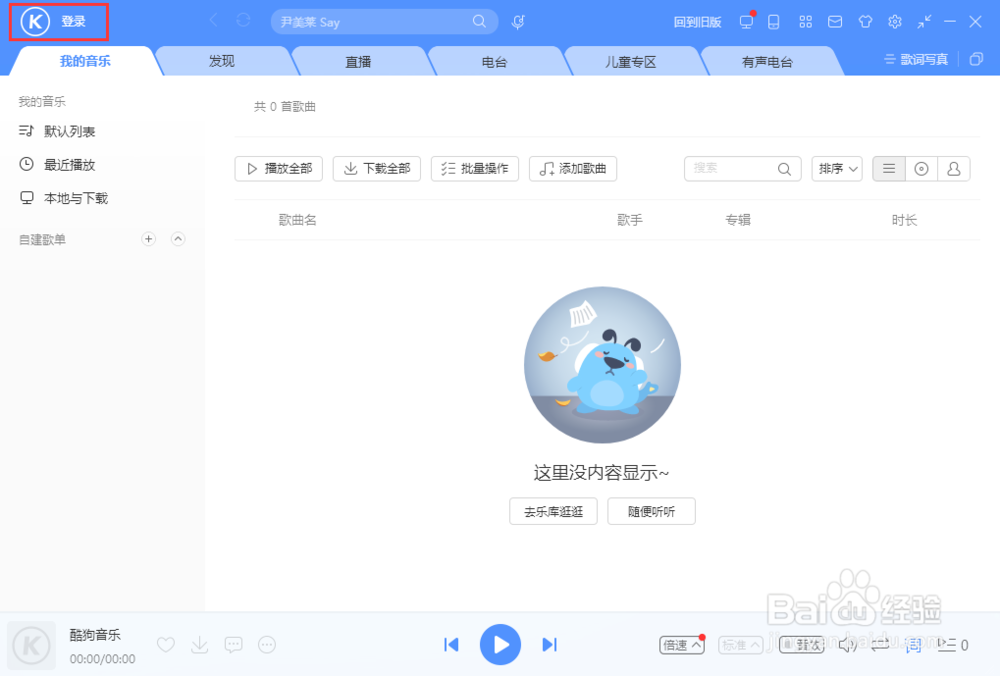Click the magnifier in the playlist search box
Viewport: 1000px width, 676px height.
point(784,169)
